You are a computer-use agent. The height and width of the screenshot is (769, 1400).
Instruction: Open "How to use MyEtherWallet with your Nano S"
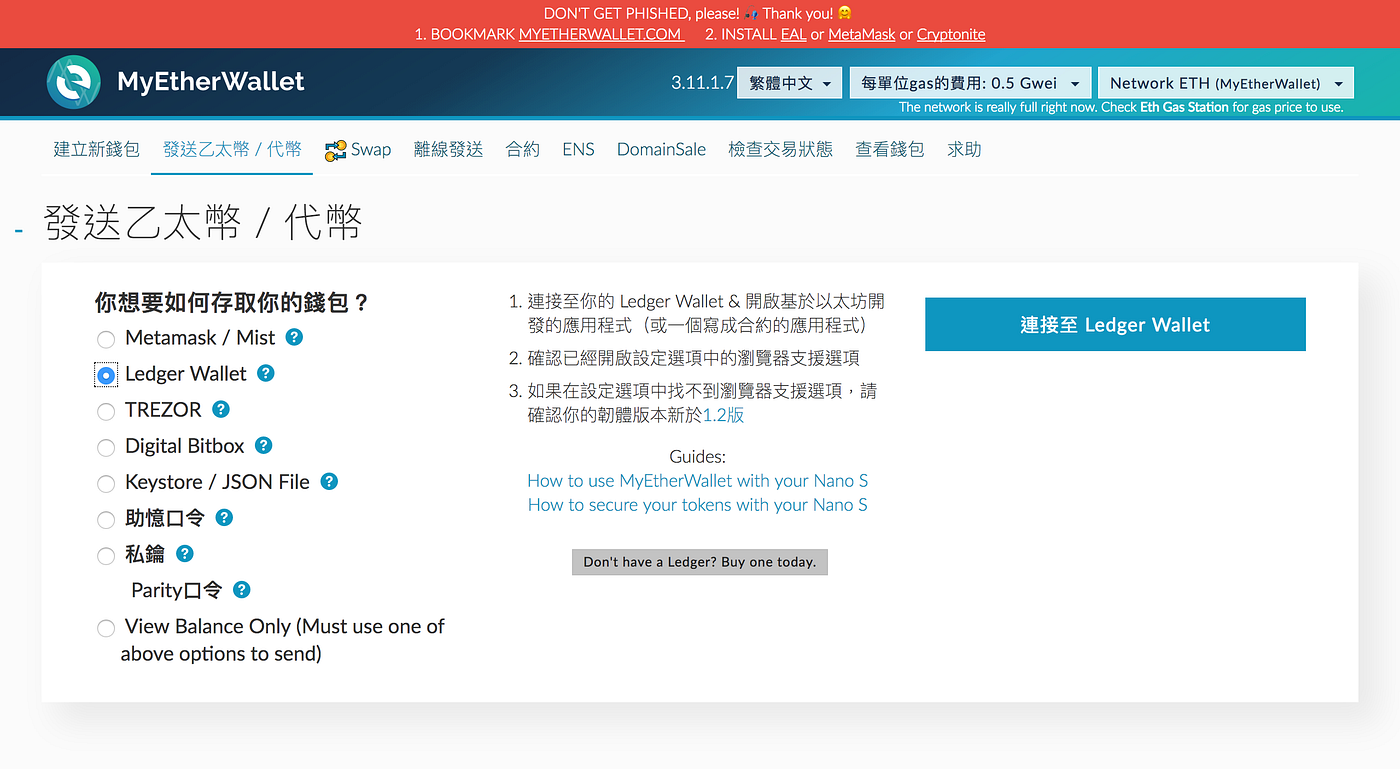pos(698,481)
